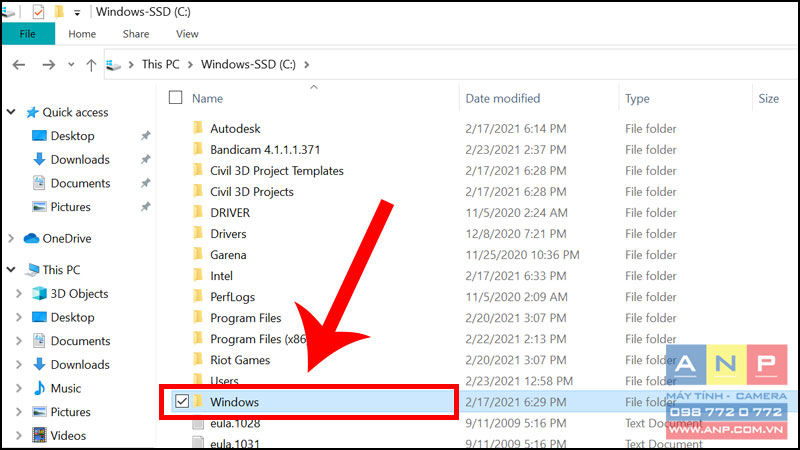Expand chevron after Windows-SSD (C:) breadcrumb
800x450 pixels.
click(307, 65)
